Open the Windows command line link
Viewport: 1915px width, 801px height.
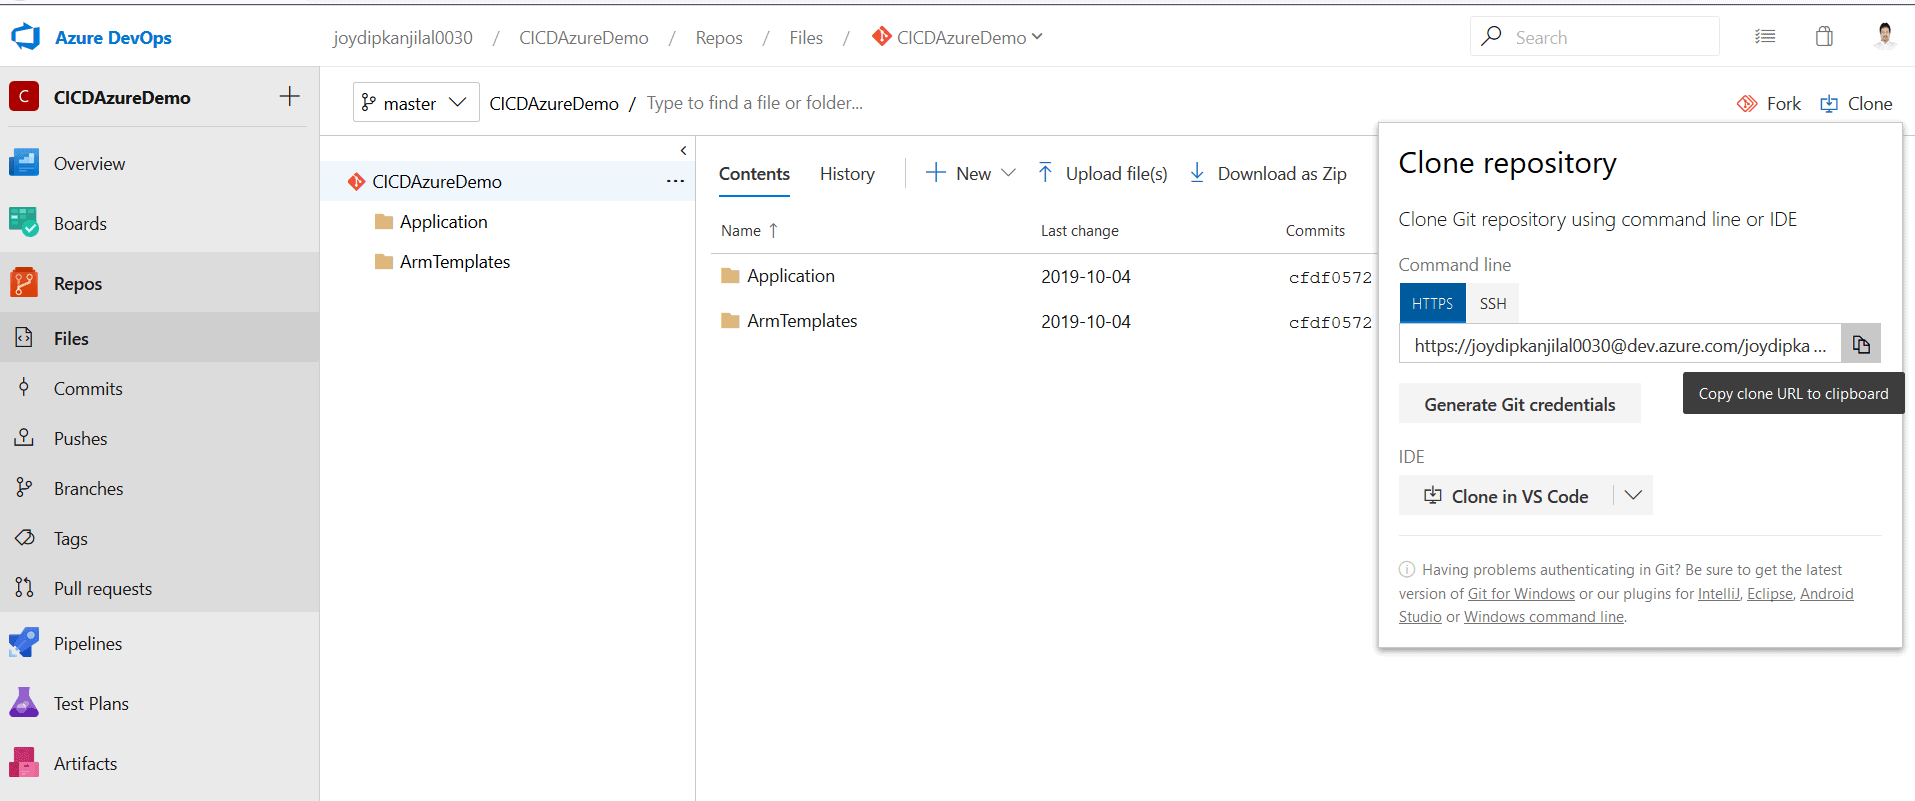pos(1544,616)
